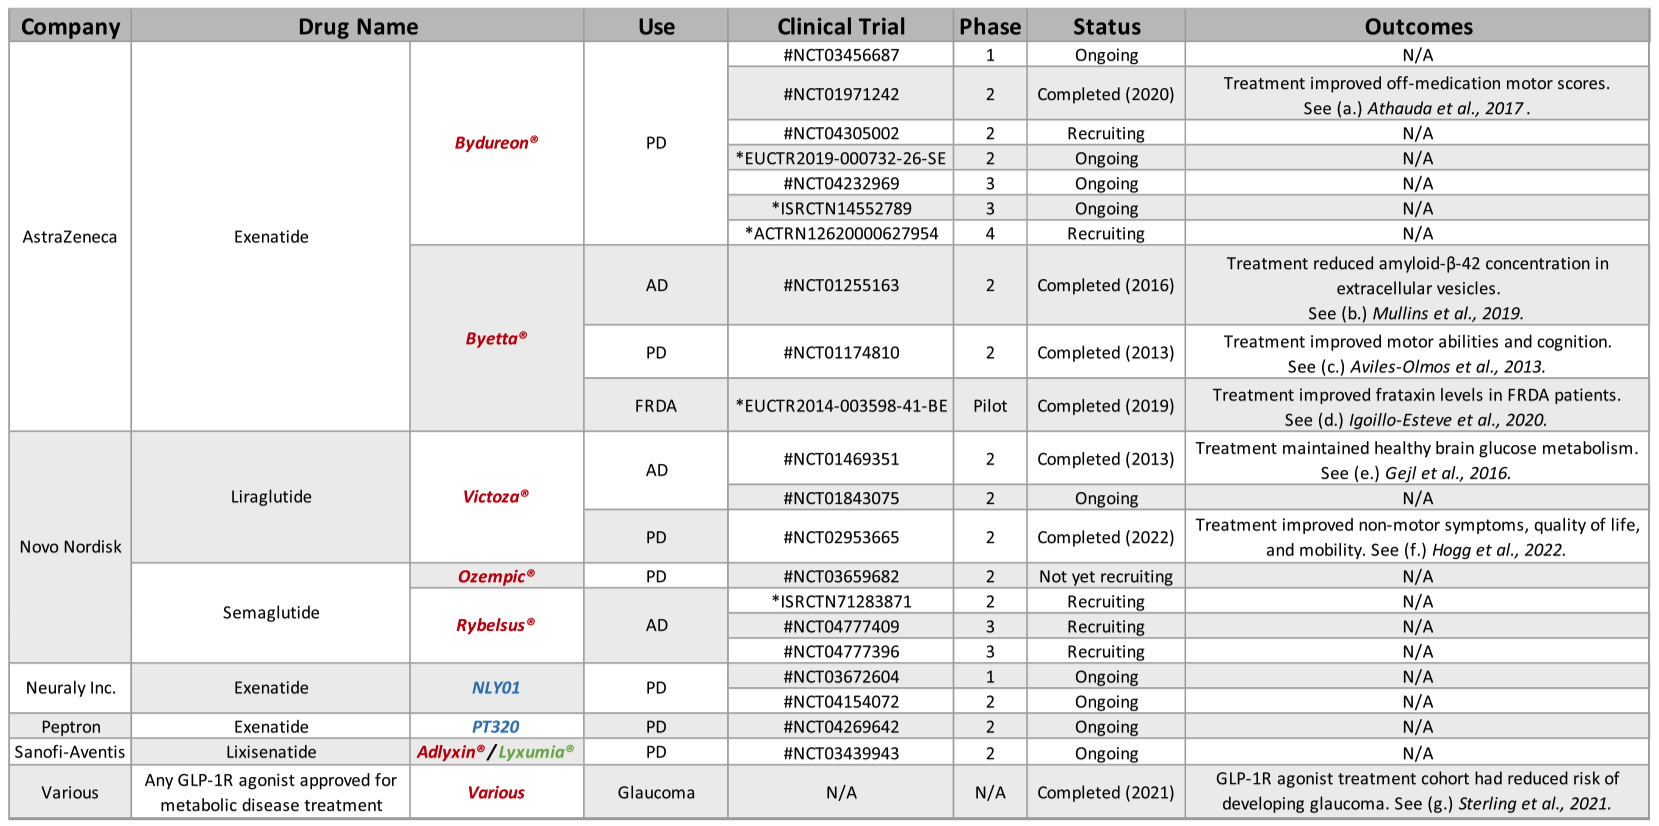The image size is (1659, 826).
Task: Select the Rybelsus brand name
Action: click(x=496, y=625)
